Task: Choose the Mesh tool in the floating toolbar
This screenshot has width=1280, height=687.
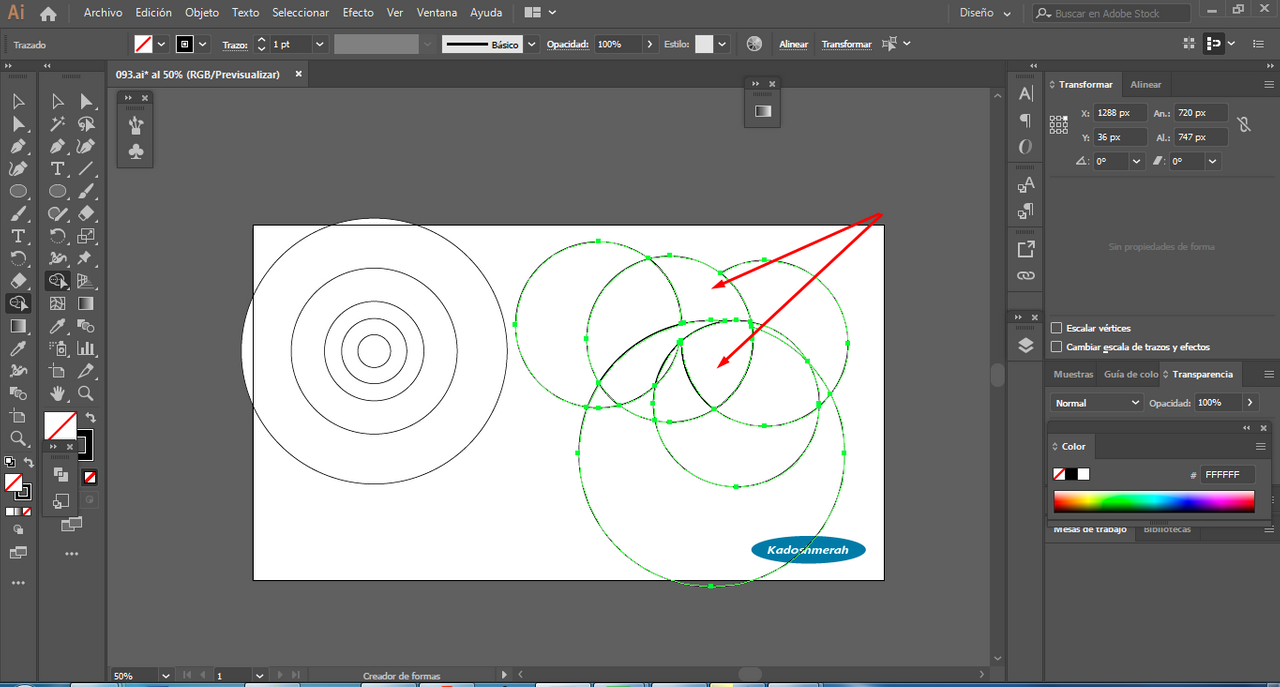Action: coord(58,303)
